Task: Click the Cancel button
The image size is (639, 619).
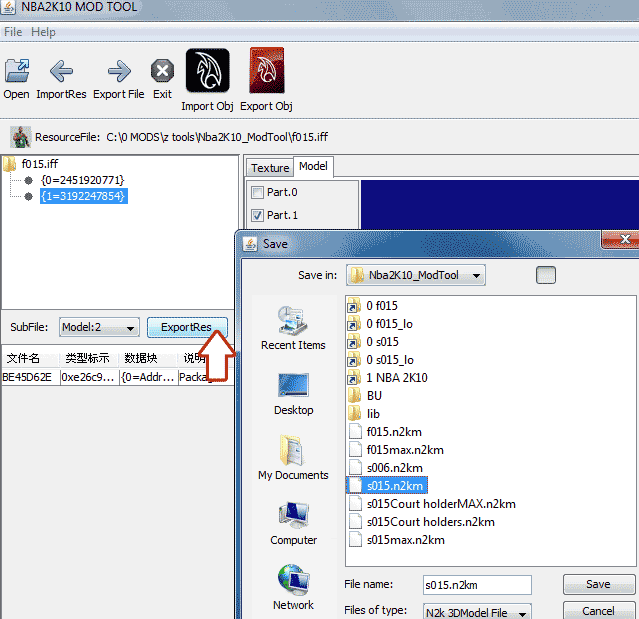Action: click(x=599, y=611)
